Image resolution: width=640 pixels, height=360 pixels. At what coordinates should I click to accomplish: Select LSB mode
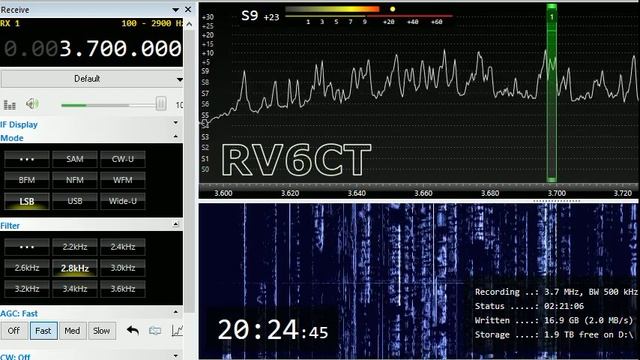[x=27, y=201]
